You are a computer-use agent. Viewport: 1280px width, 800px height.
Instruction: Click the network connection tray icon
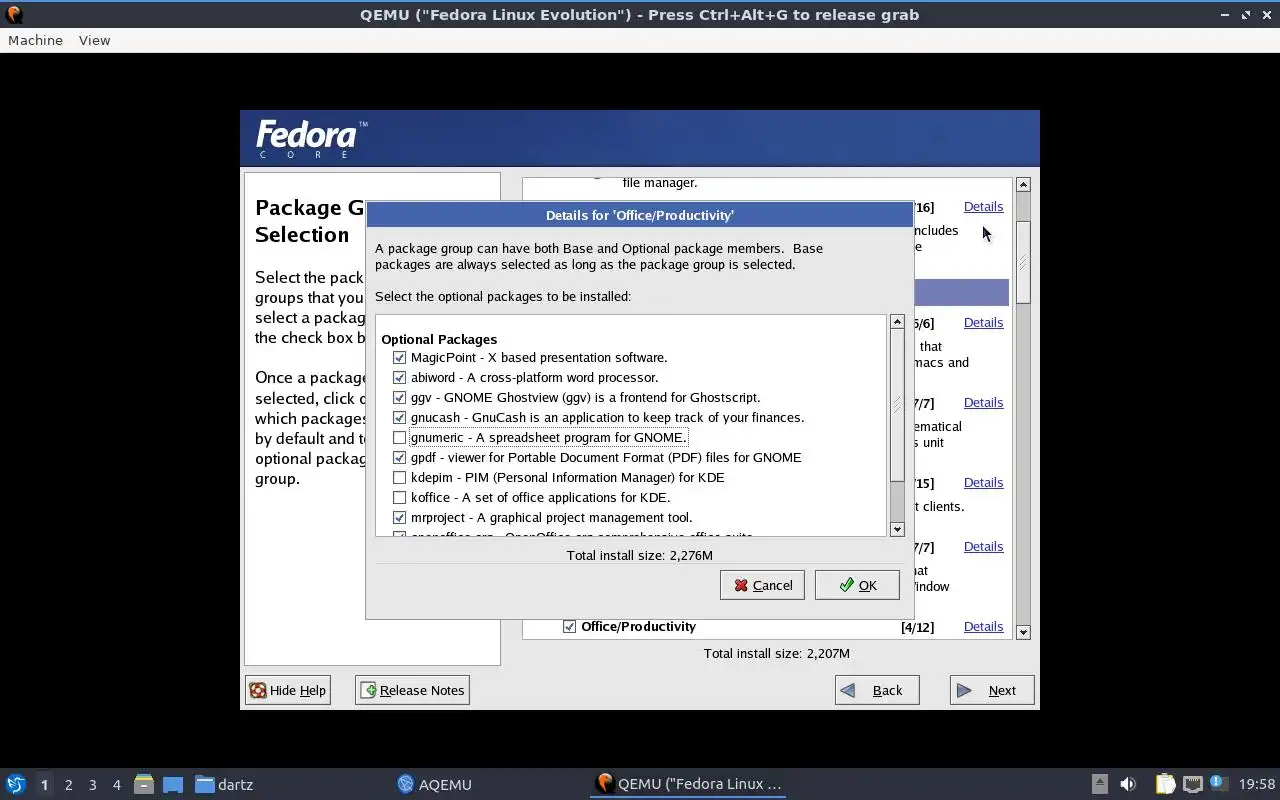[1192, 784]
